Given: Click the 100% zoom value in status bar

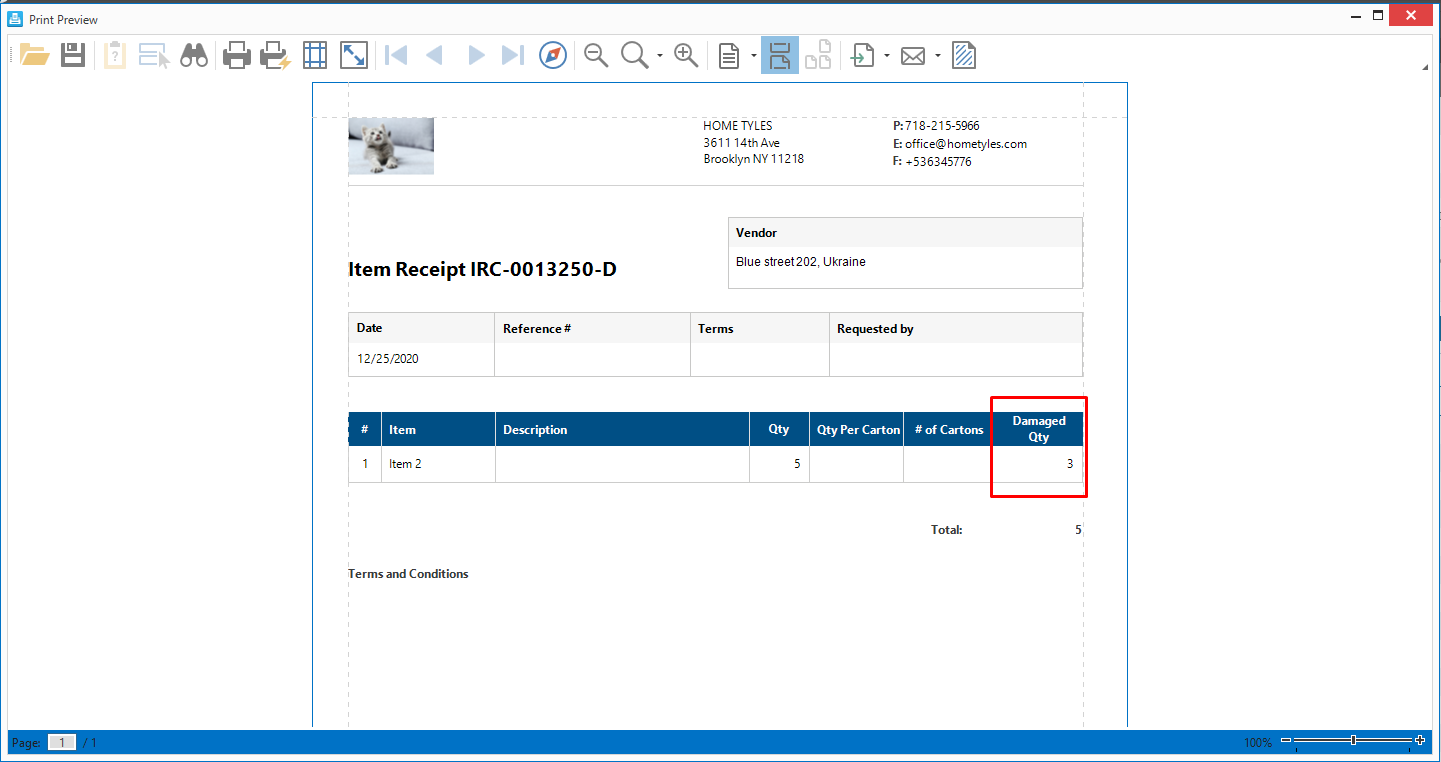Looking at the screenshot, I should [1258, 743].
